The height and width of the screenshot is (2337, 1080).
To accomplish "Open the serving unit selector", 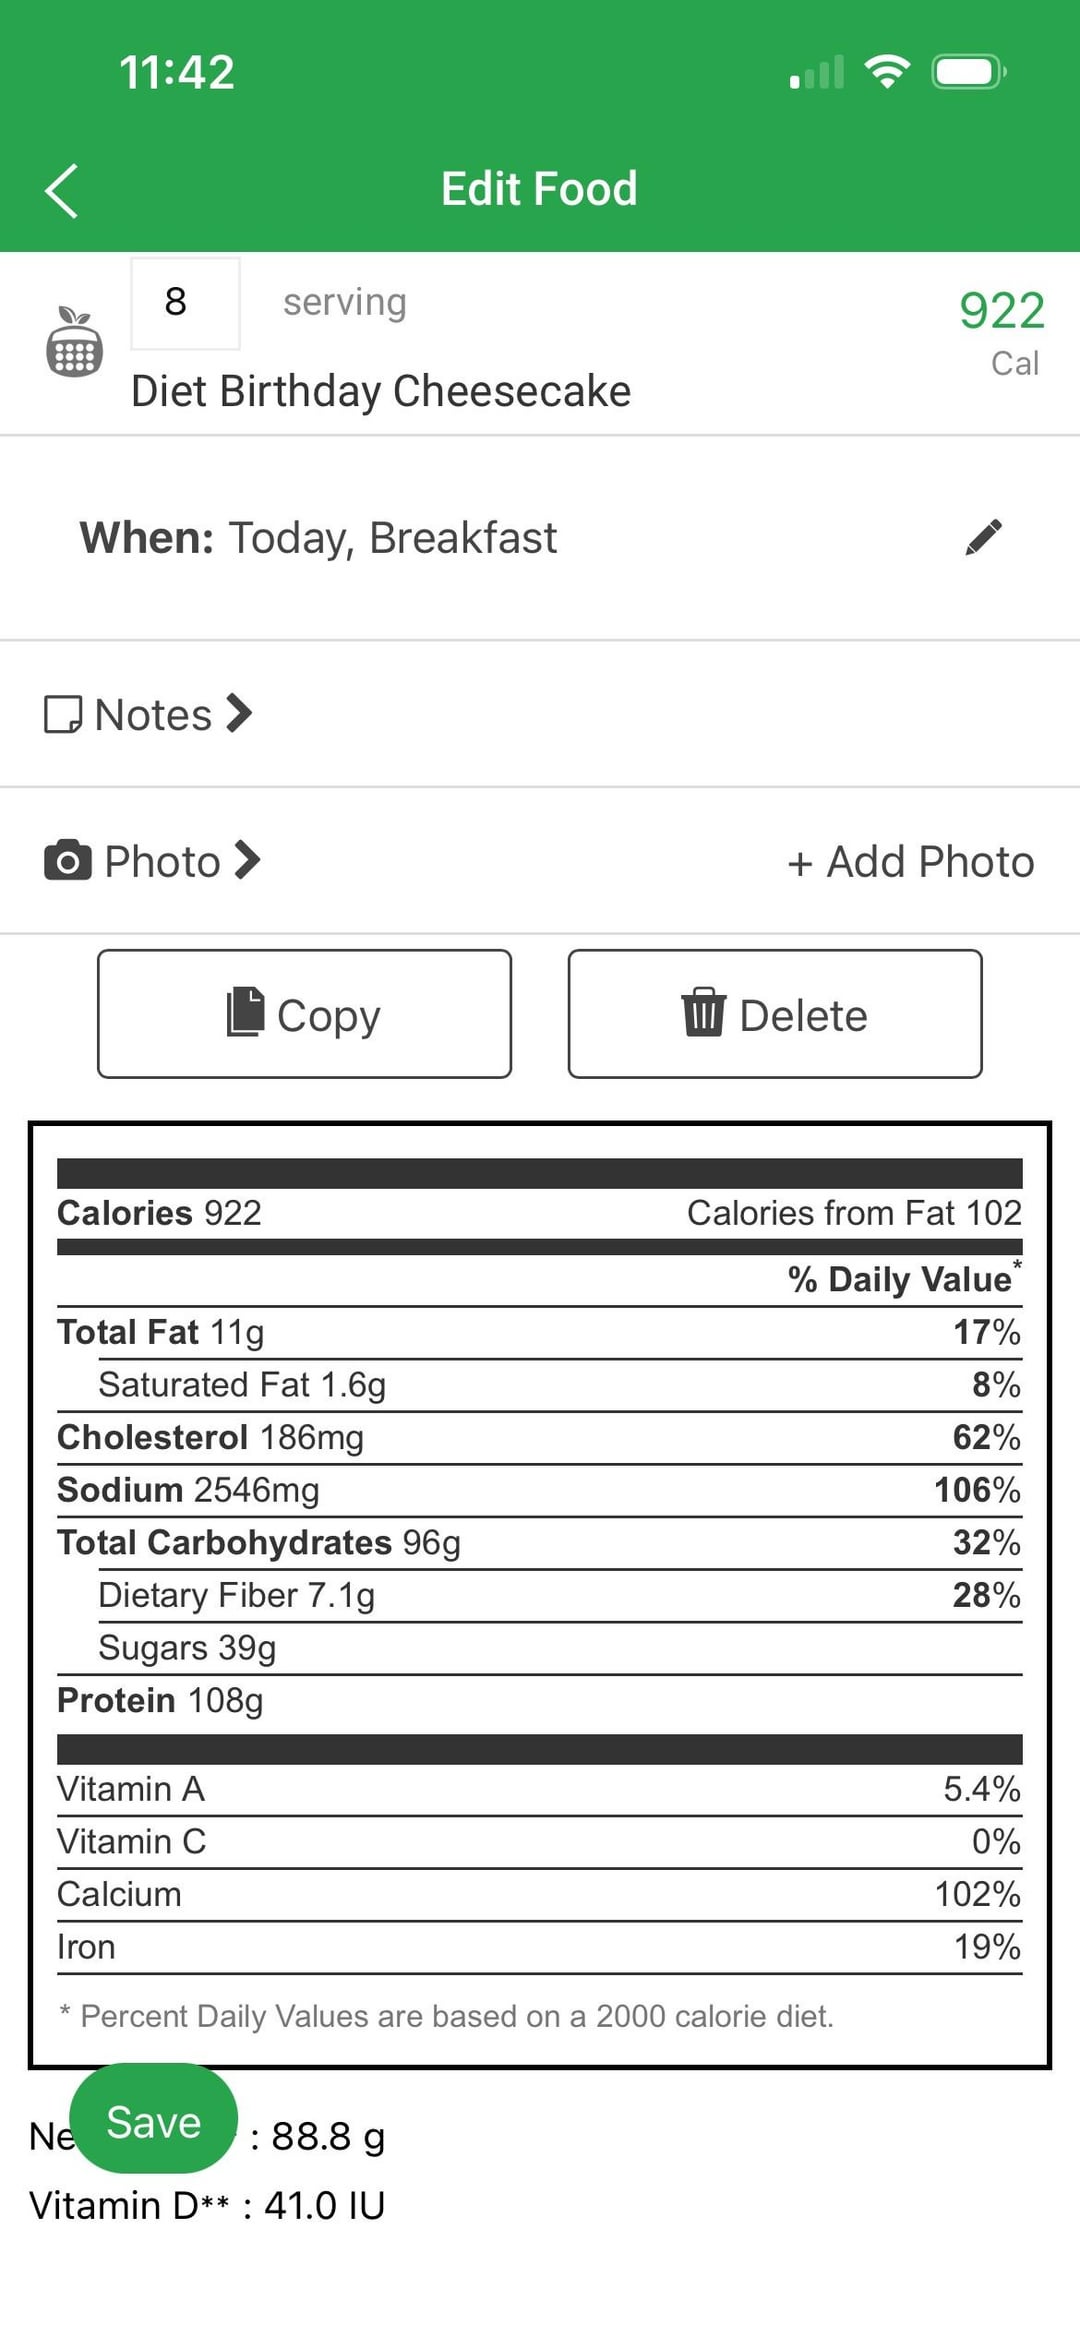I will (x=344, y=302).
